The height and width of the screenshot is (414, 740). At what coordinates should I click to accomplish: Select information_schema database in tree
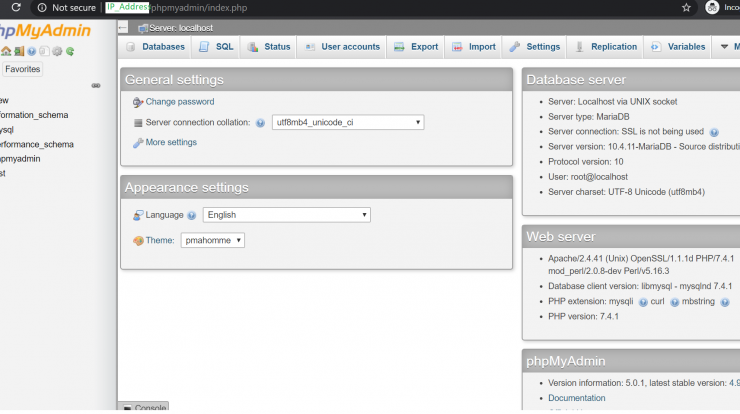point(34,115)
